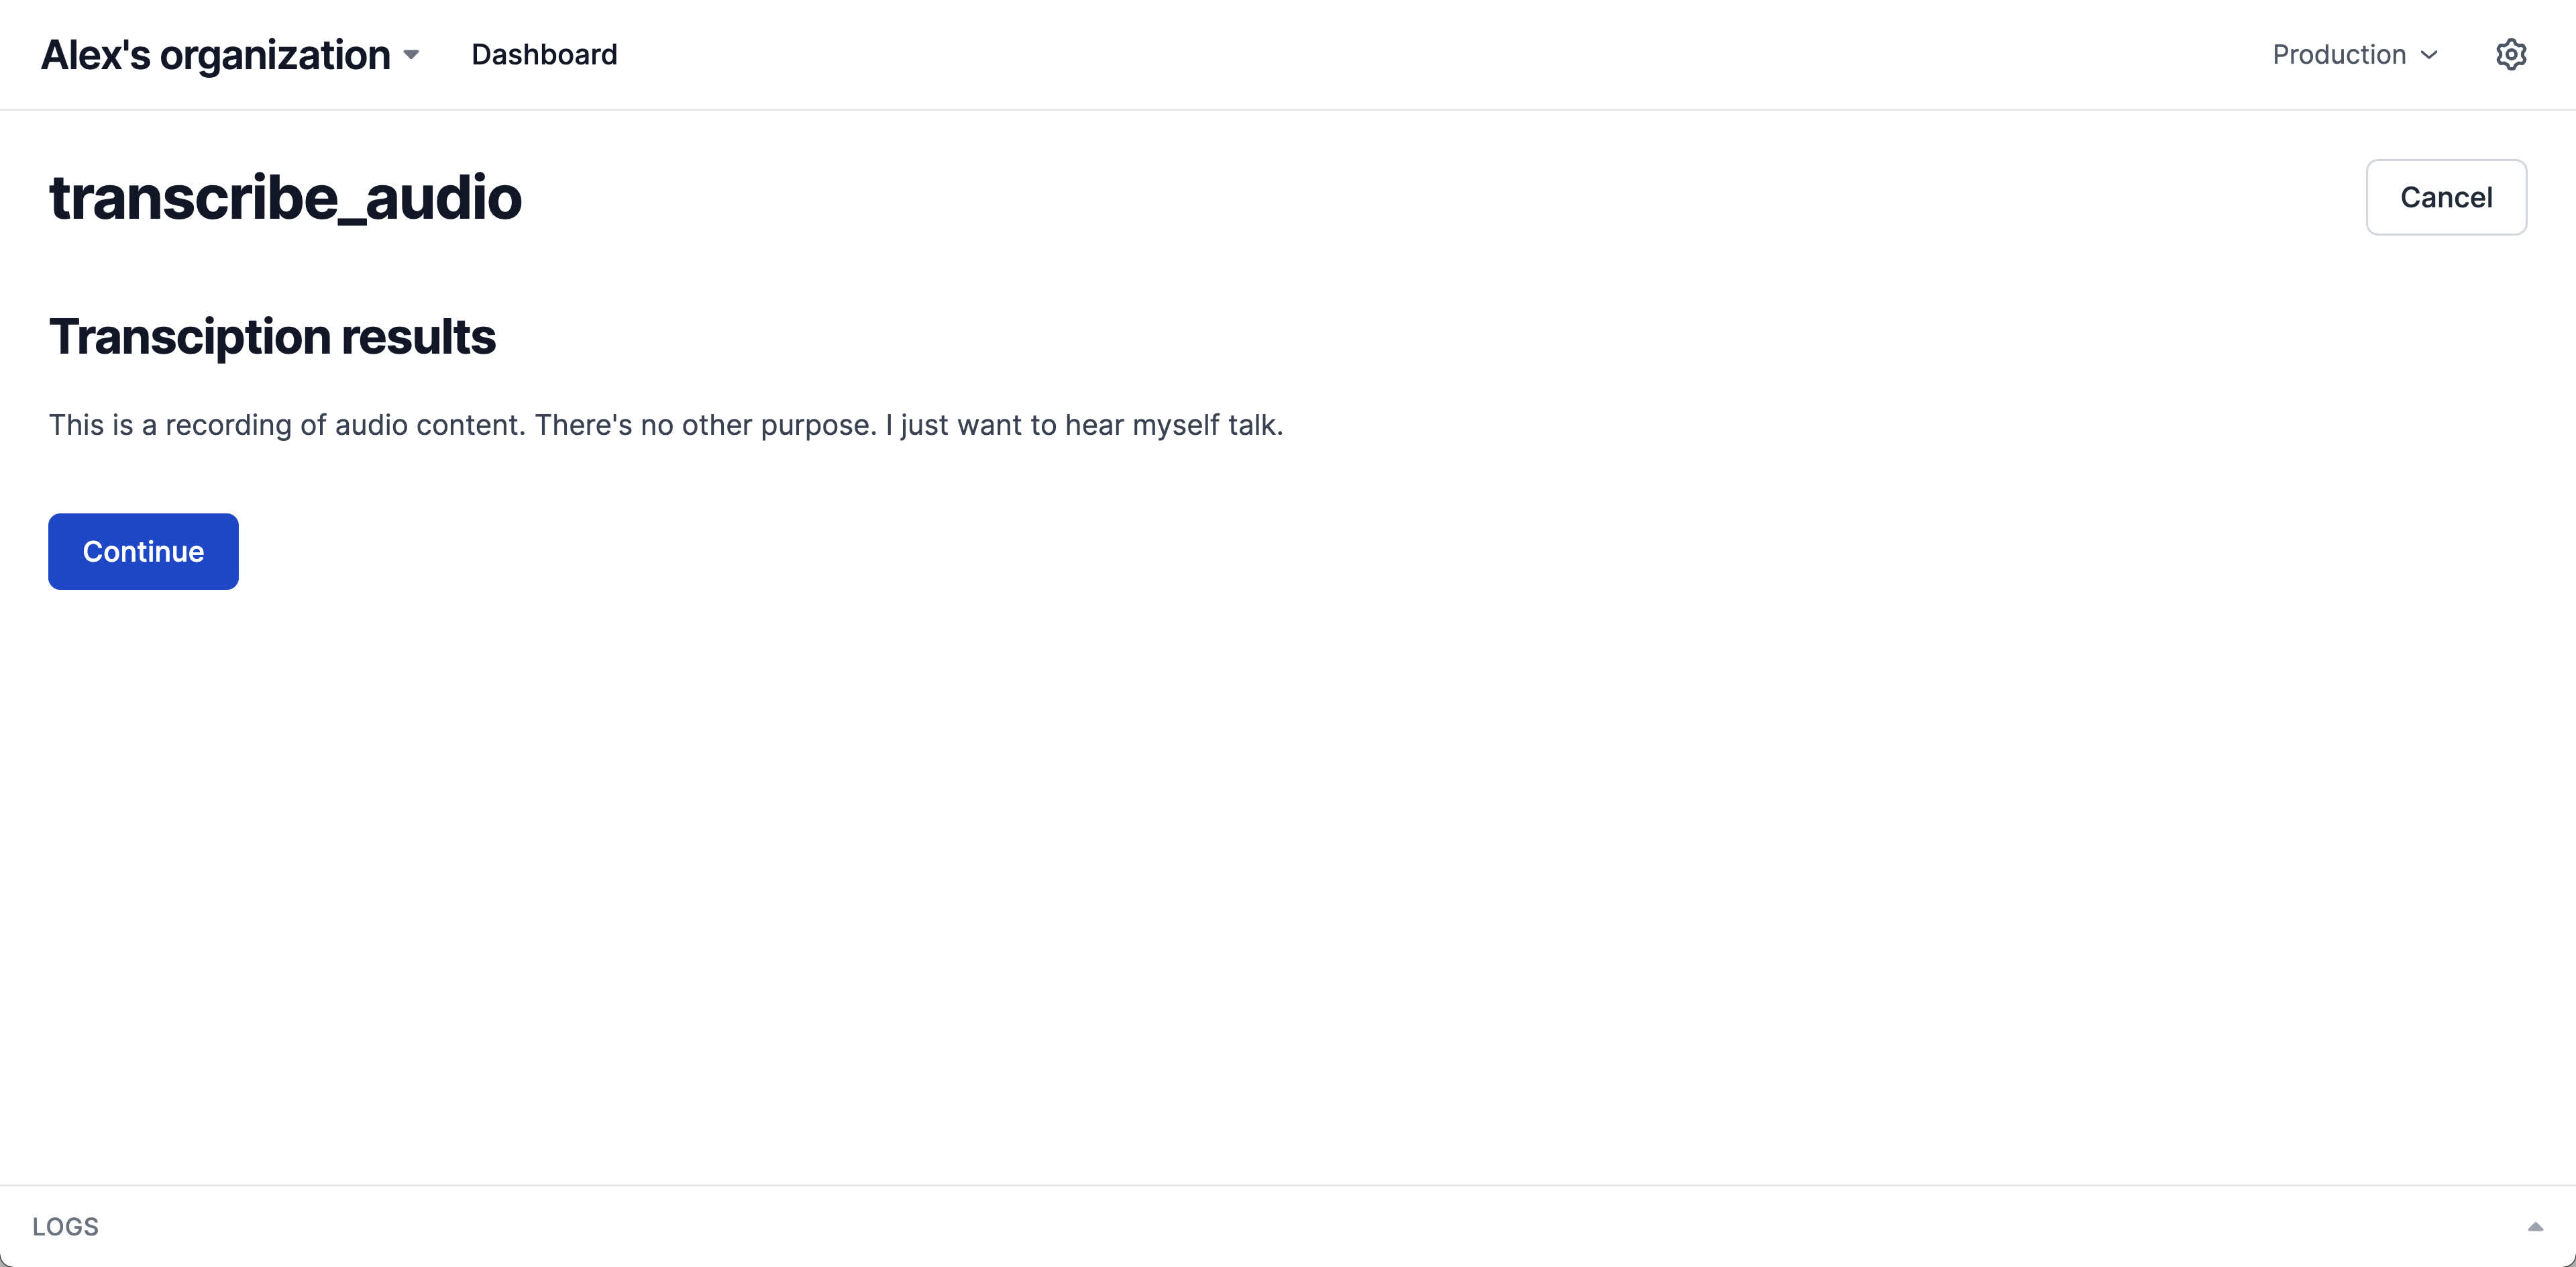Expand the Logs panel arrow
Image resolution: width=2576 pixels, height=1267 pixels.
(x=2535, y=1226)
